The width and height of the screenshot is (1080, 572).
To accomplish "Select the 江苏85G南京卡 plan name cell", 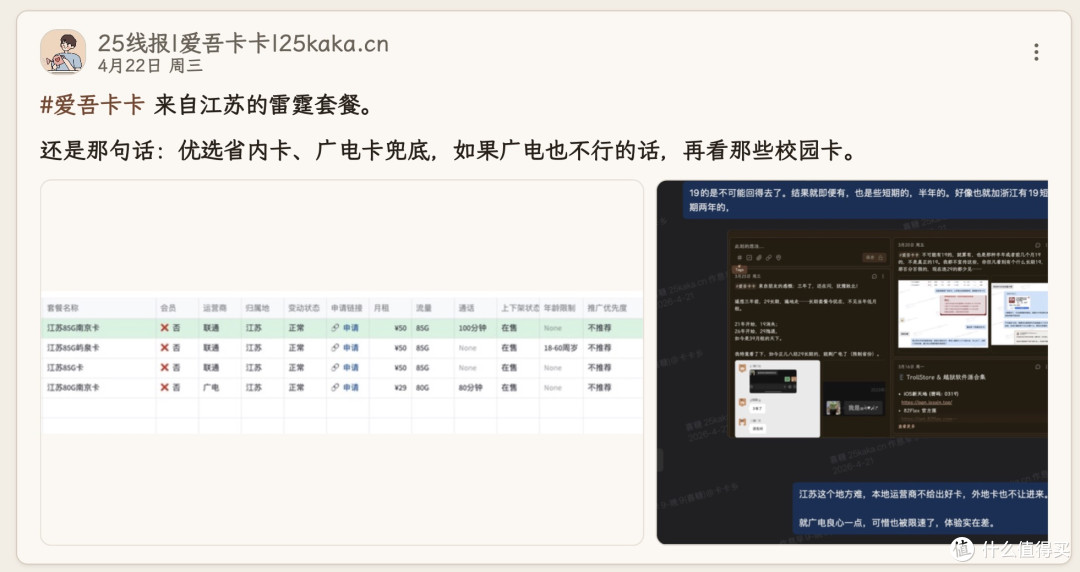I will tap(73, 328).
